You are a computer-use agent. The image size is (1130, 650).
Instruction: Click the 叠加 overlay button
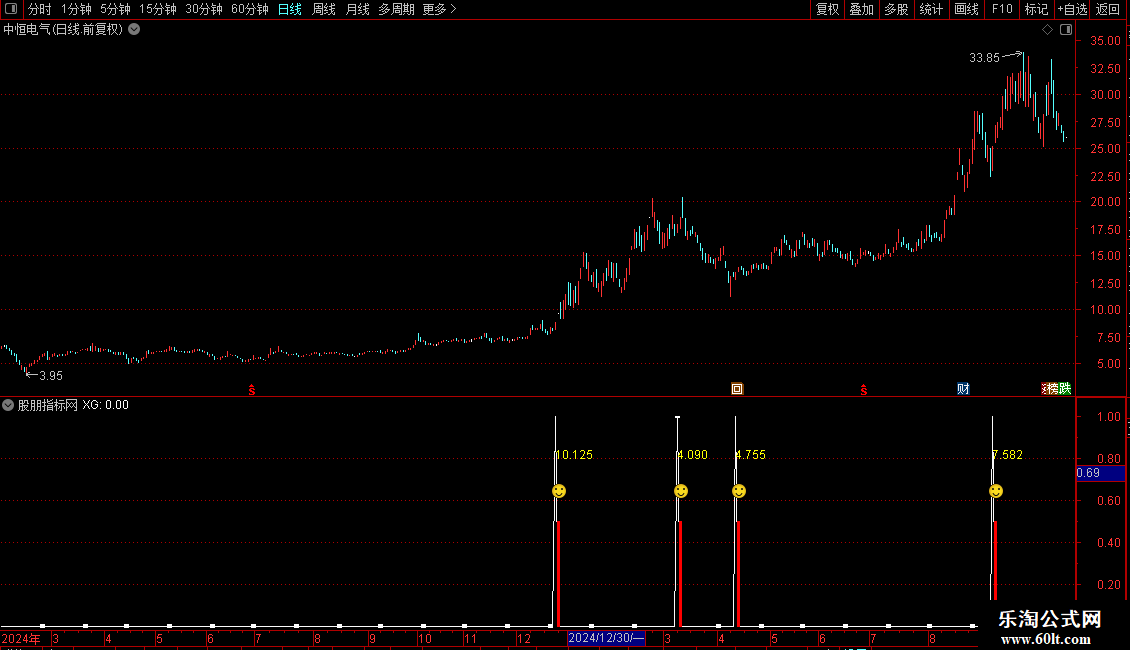point(861,9)
